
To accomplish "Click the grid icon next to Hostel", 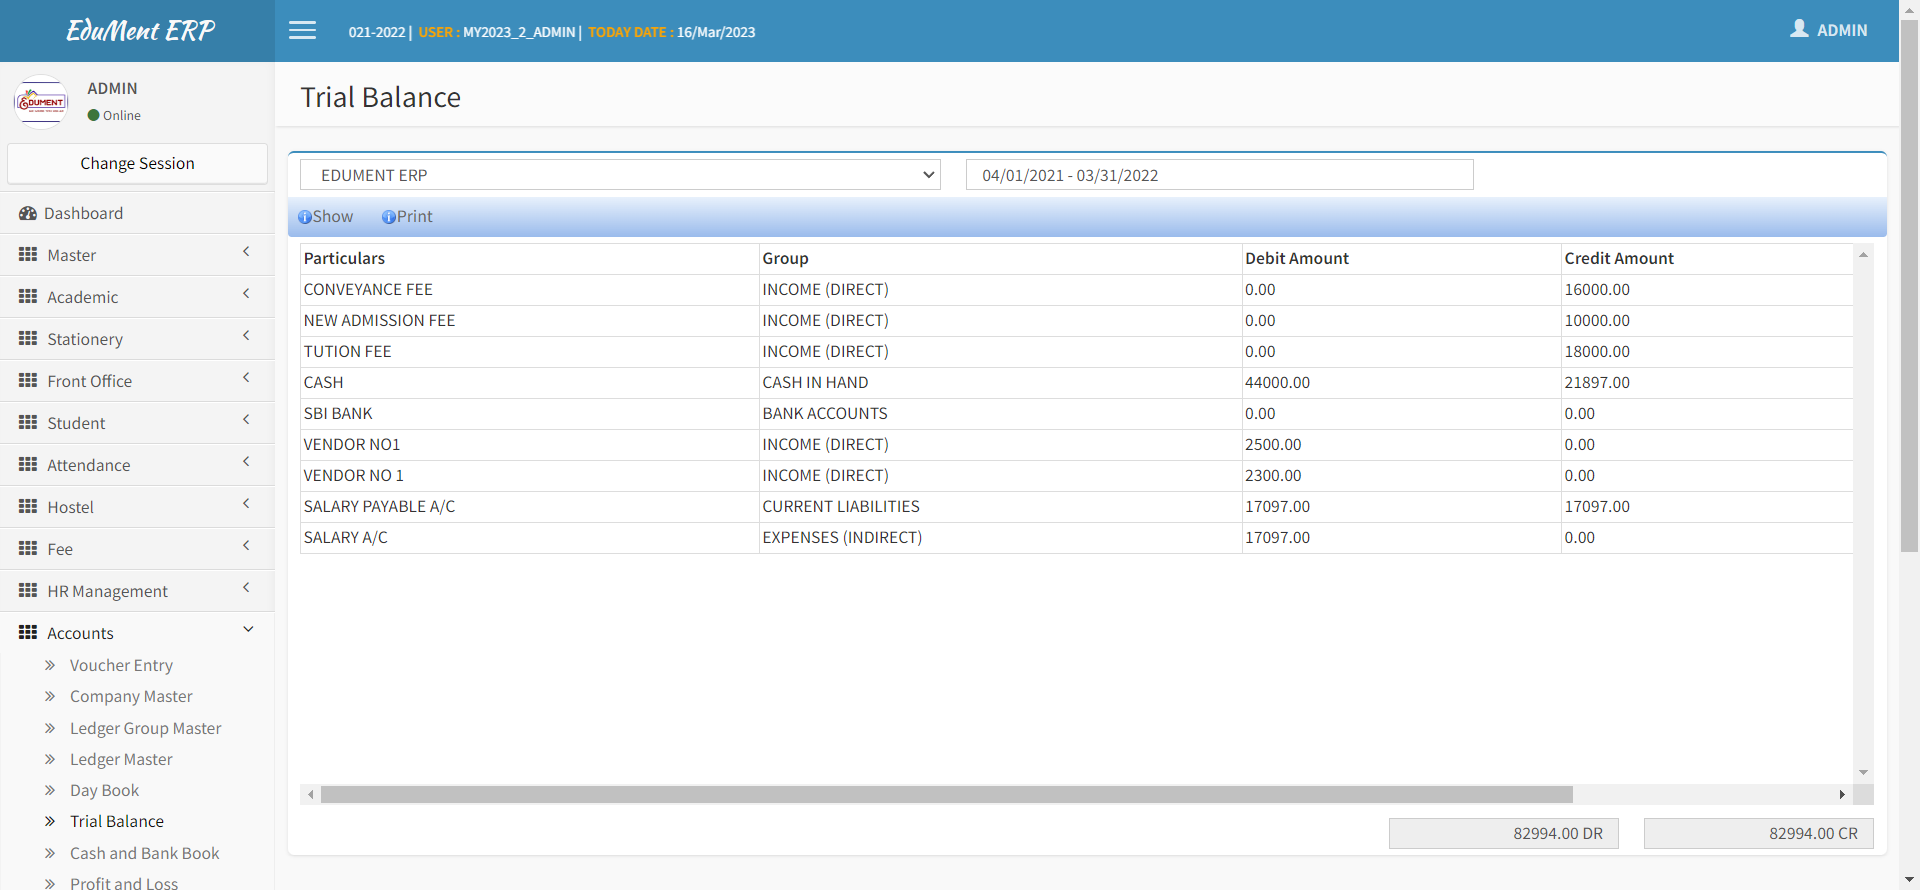I will (28, 506).
